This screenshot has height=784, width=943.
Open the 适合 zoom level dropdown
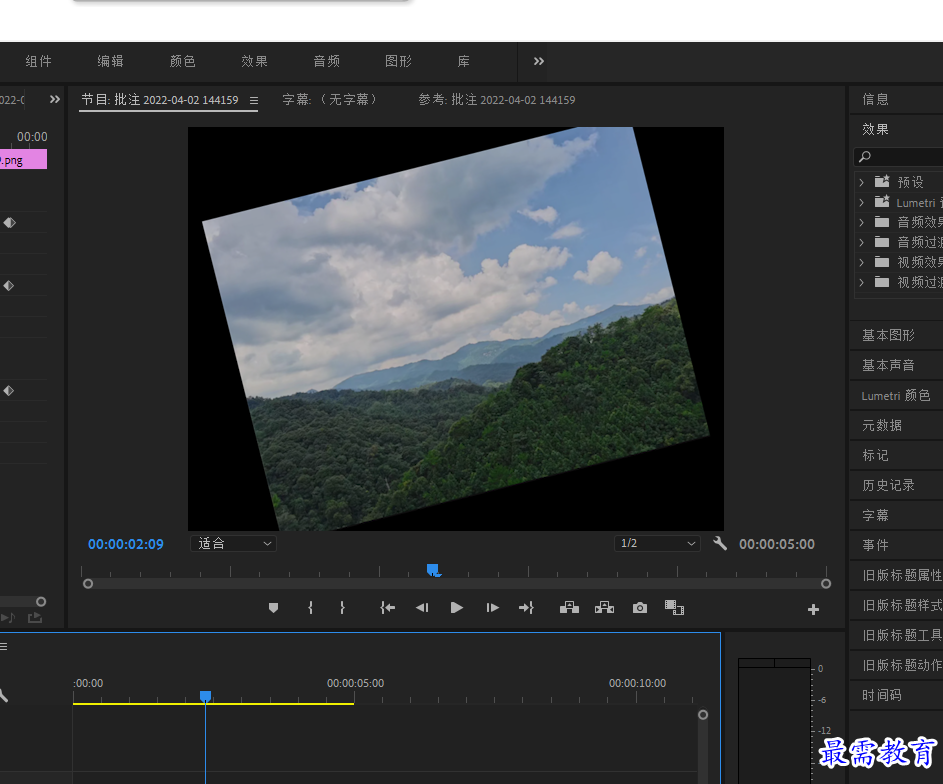pos(233,544)
